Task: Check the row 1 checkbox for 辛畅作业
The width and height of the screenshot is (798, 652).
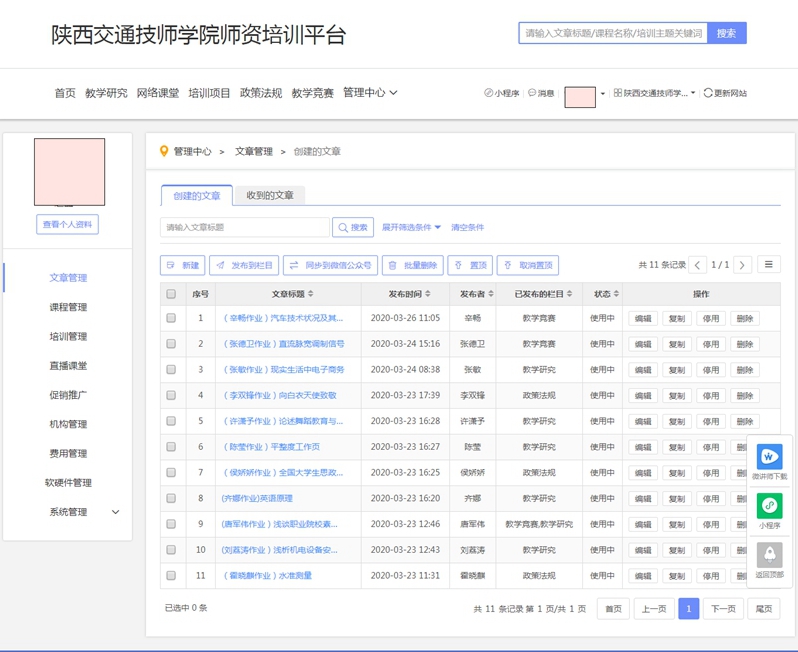Action: coord(171,318)
